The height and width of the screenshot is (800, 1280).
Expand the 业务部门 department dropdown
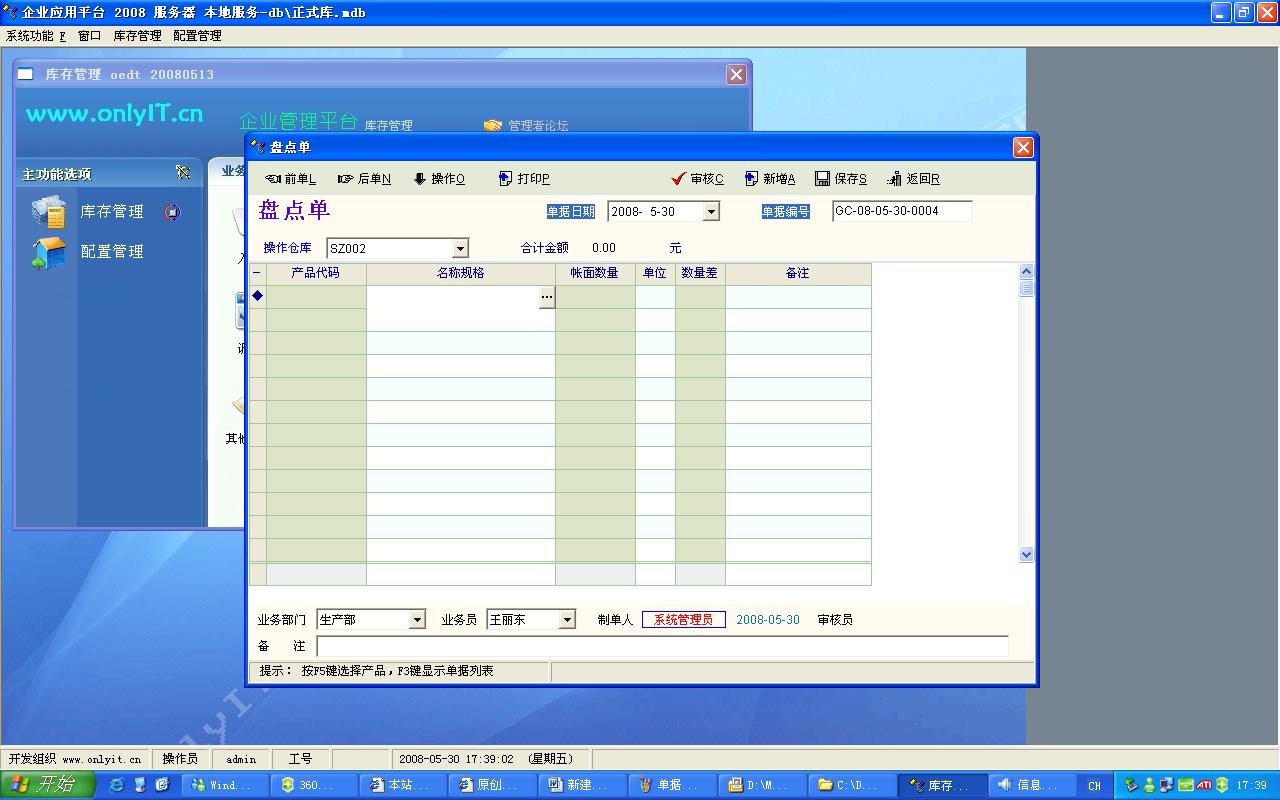point(418,620)
